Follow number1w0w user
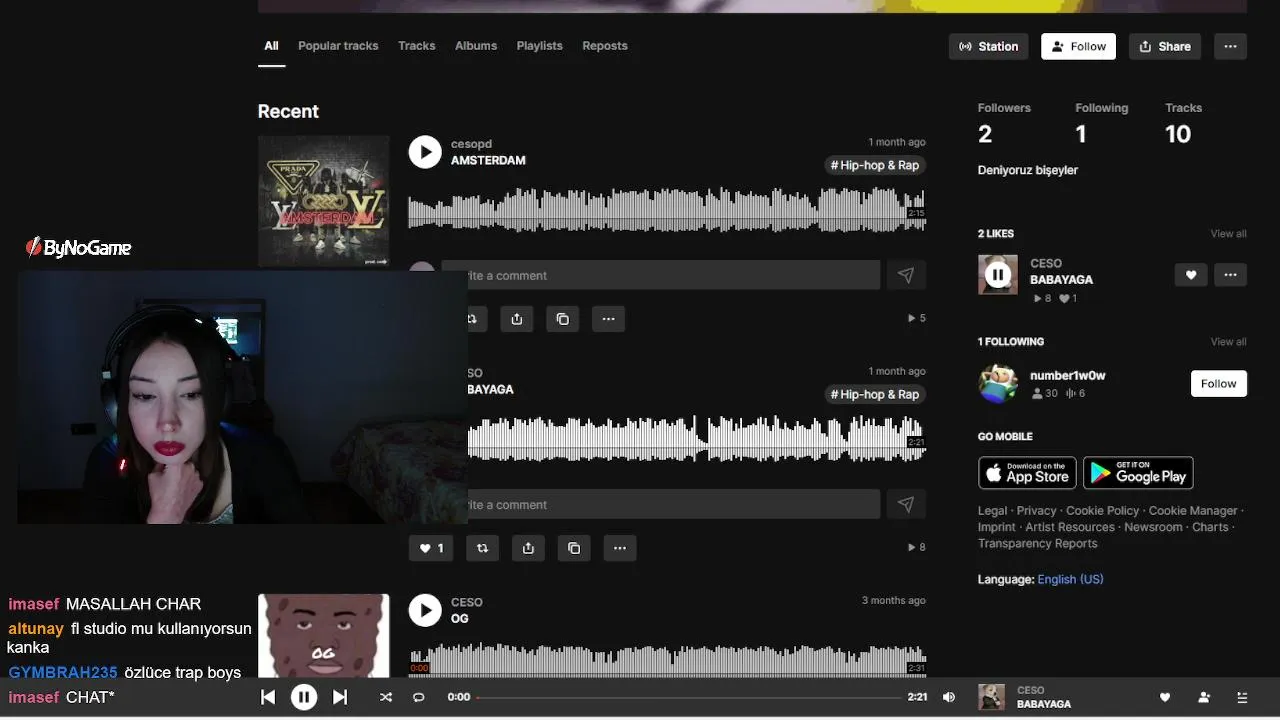 (1219, 384)
